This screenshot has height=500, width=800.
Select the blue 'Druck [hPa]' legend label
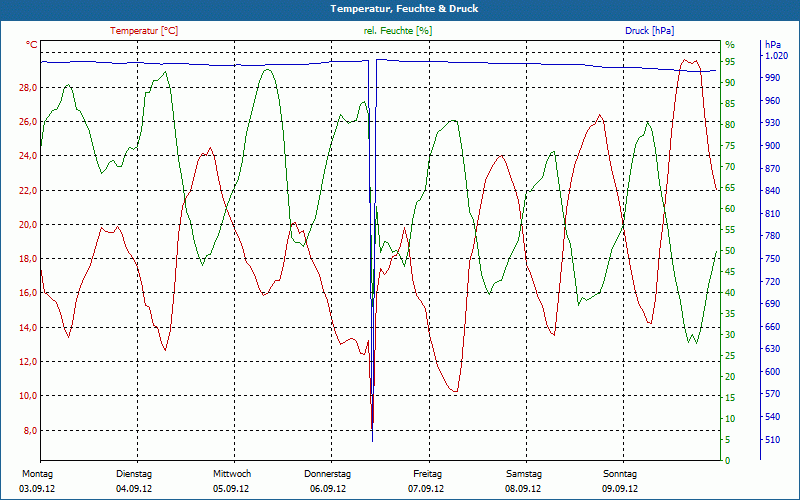[649, 31]
